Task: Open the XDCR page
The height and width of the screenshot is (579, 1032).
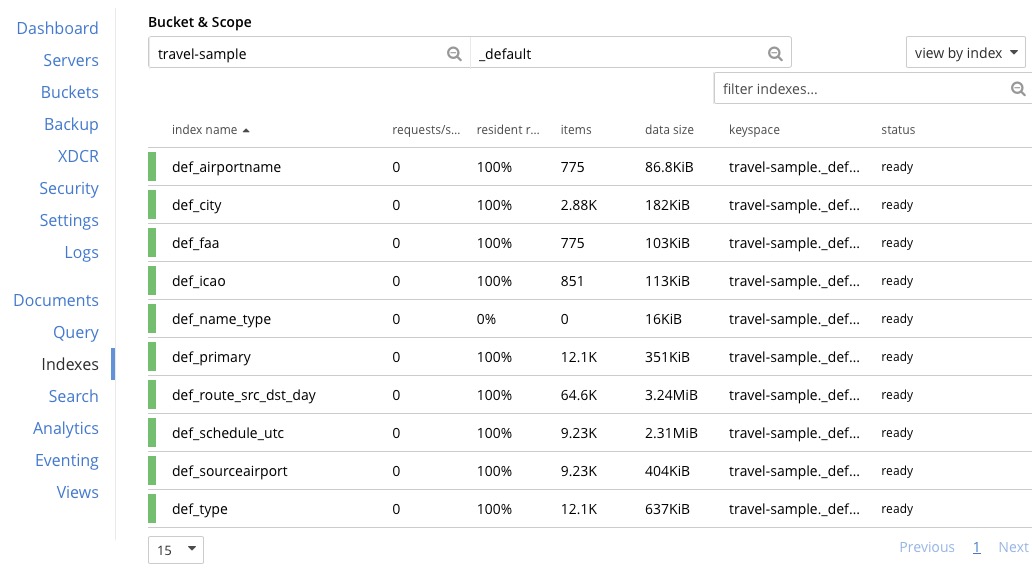Action: [x=78, y=156]
